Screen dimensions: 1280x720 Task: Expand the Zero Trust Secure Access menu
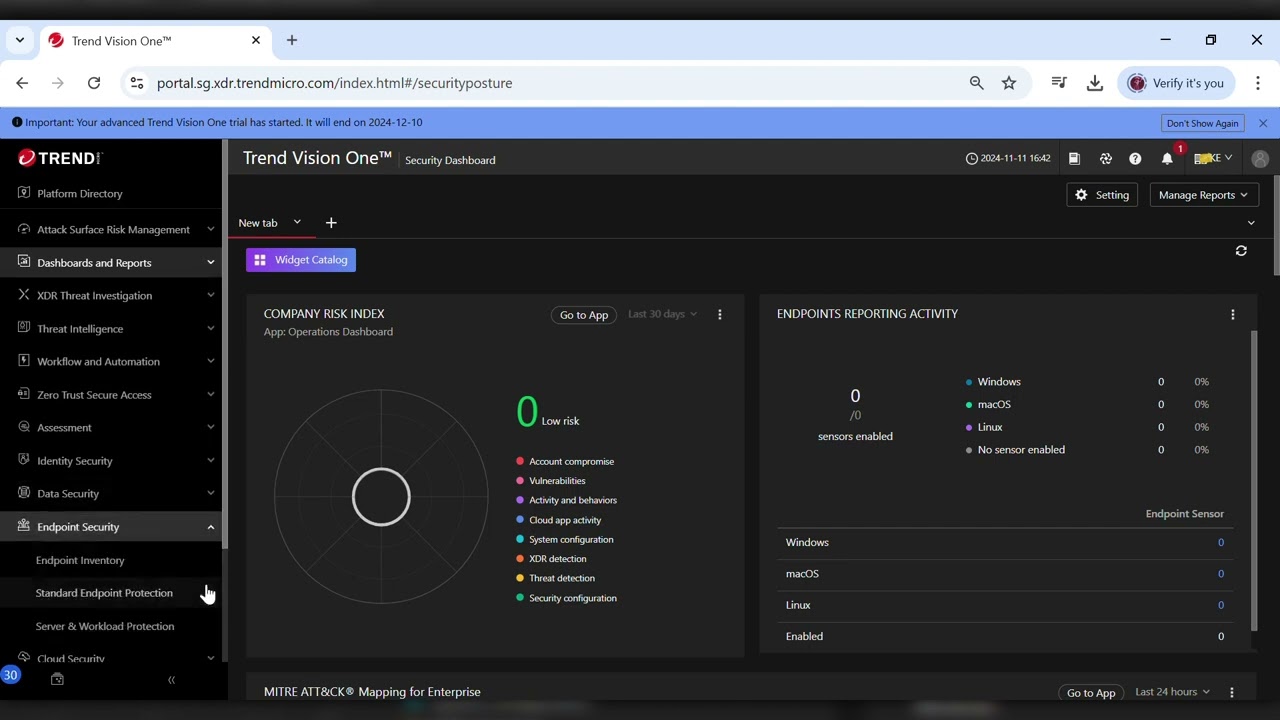(x=210, y=394)
